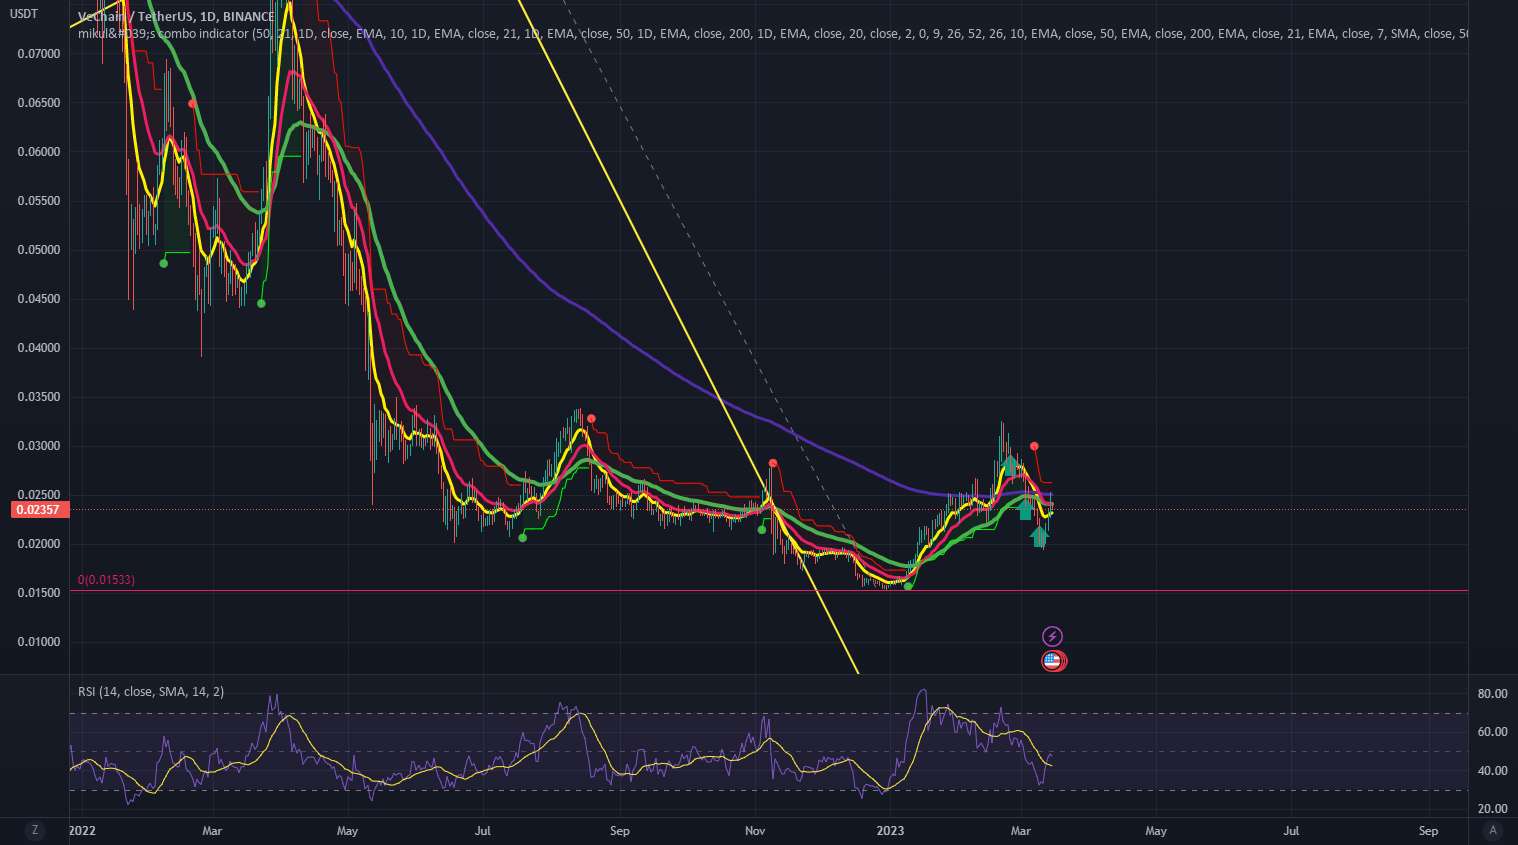
Task: Click the Z timezone button
Action: click(35, 830)
